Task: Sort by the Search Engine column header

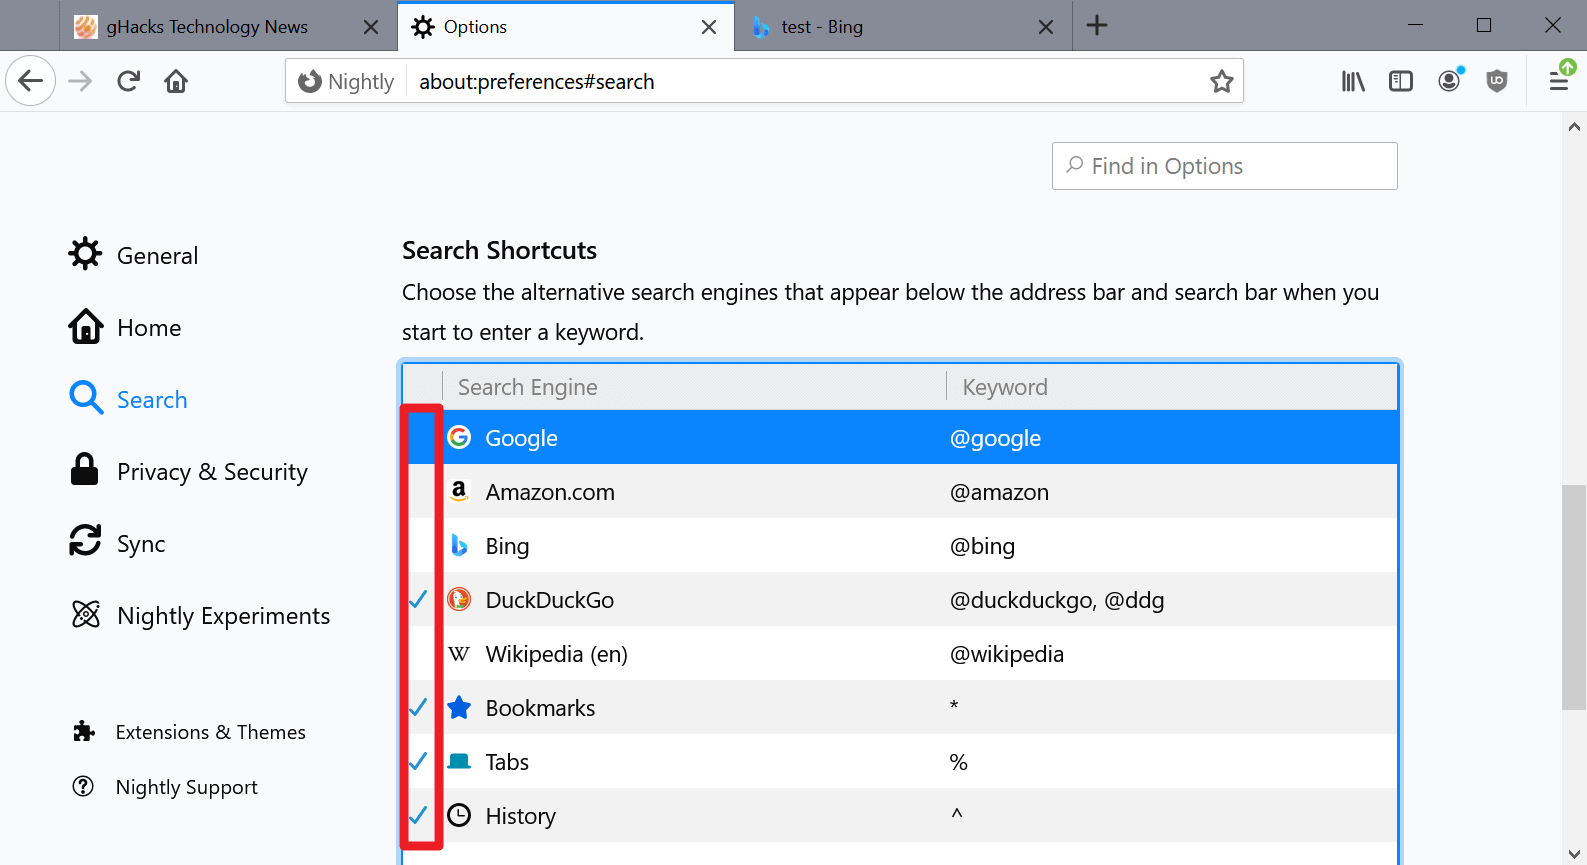Action: (694, 387)
